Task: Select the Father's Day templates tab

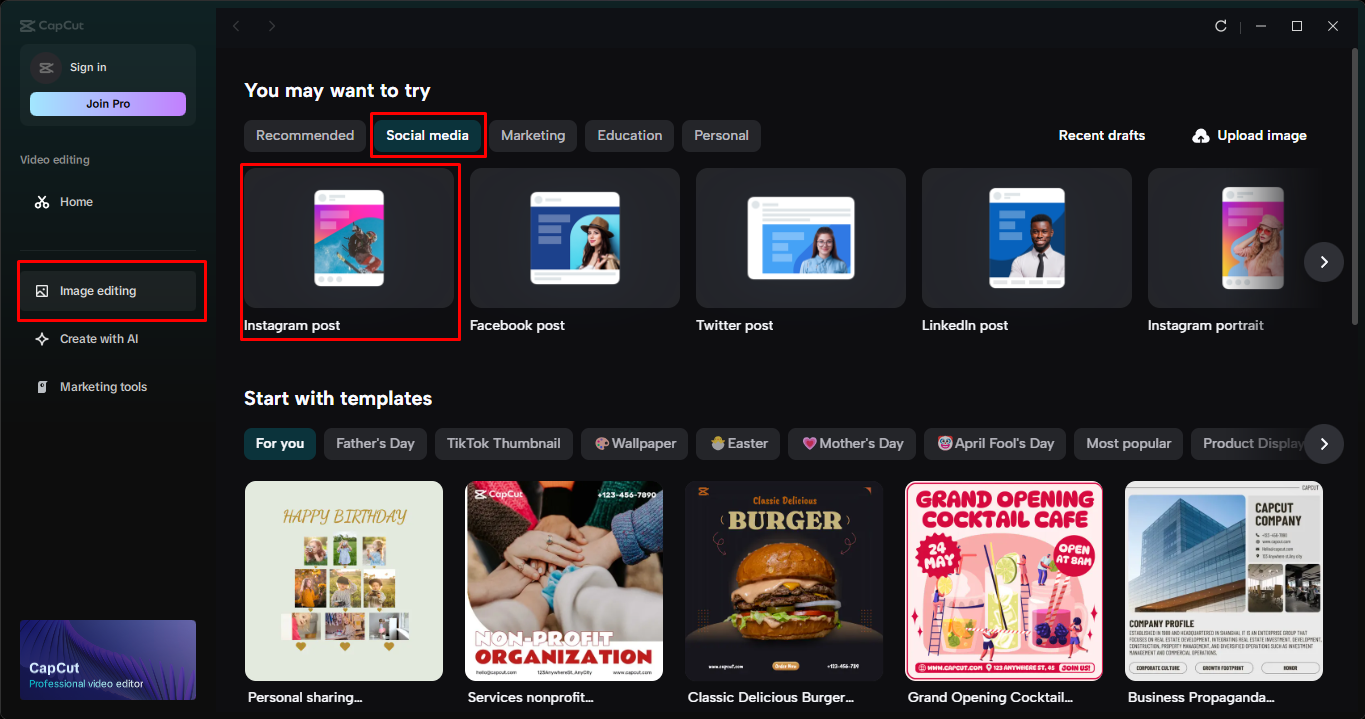Action: 375,443
